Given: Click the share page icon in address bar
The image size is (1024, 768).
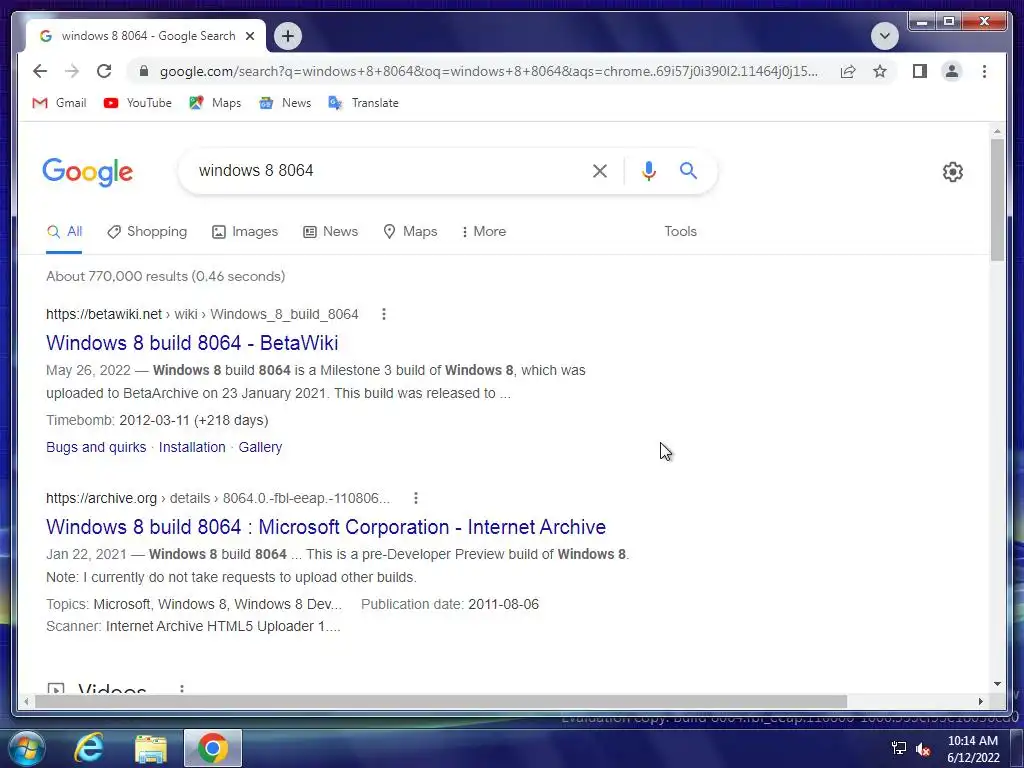Looking at the screenshot, I should (848, 71).
